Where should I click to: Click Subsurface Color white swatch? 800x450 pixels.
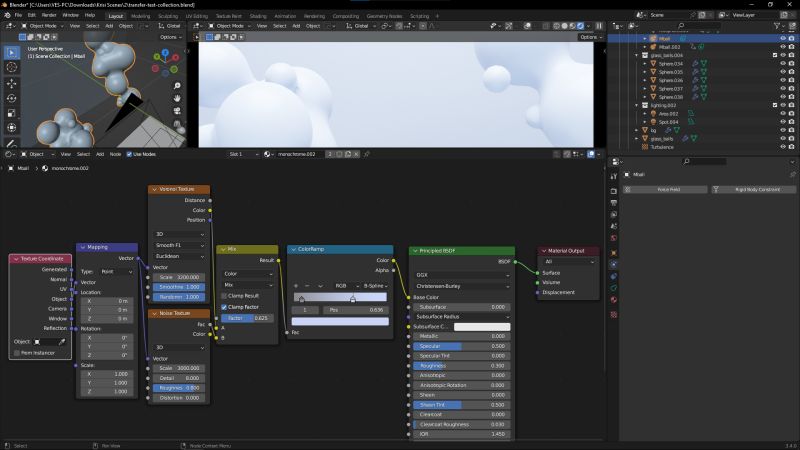click(x=482, y=327)
